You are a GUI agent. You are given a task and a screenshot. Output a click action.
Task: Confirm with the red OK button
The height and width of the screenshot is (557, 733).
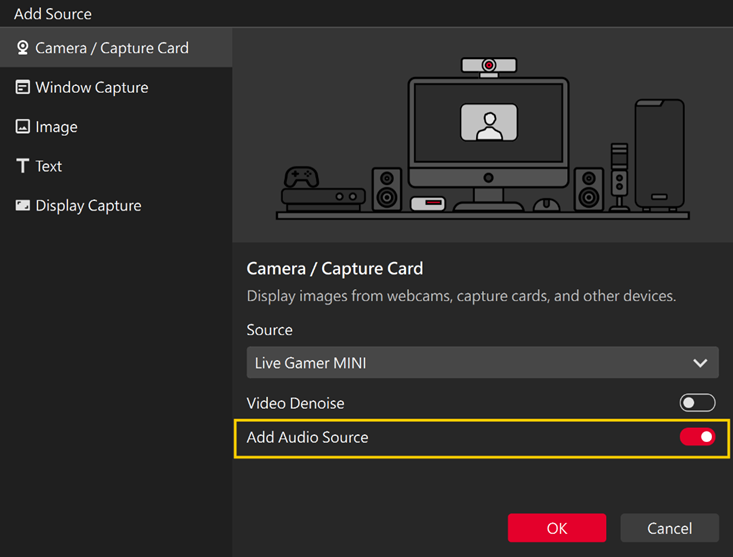pyautogui.click(x=556, y=528)
